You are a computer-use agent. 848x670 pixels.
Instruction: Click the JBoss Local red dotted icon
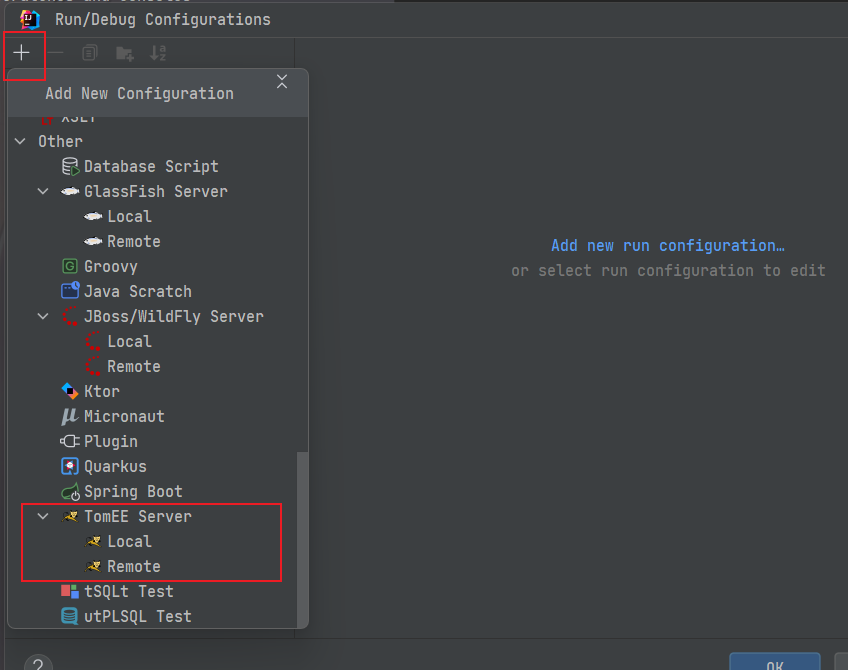click(x=93, y=341)
